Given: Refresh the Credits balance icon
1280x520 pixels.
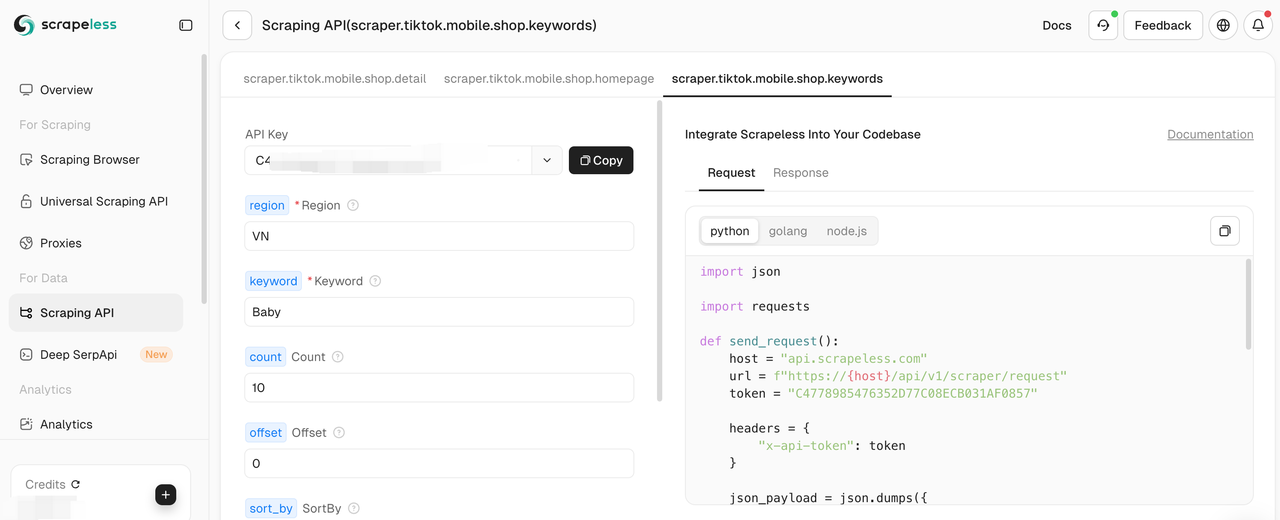Looking at the screenshot, I should coord(76,484).
